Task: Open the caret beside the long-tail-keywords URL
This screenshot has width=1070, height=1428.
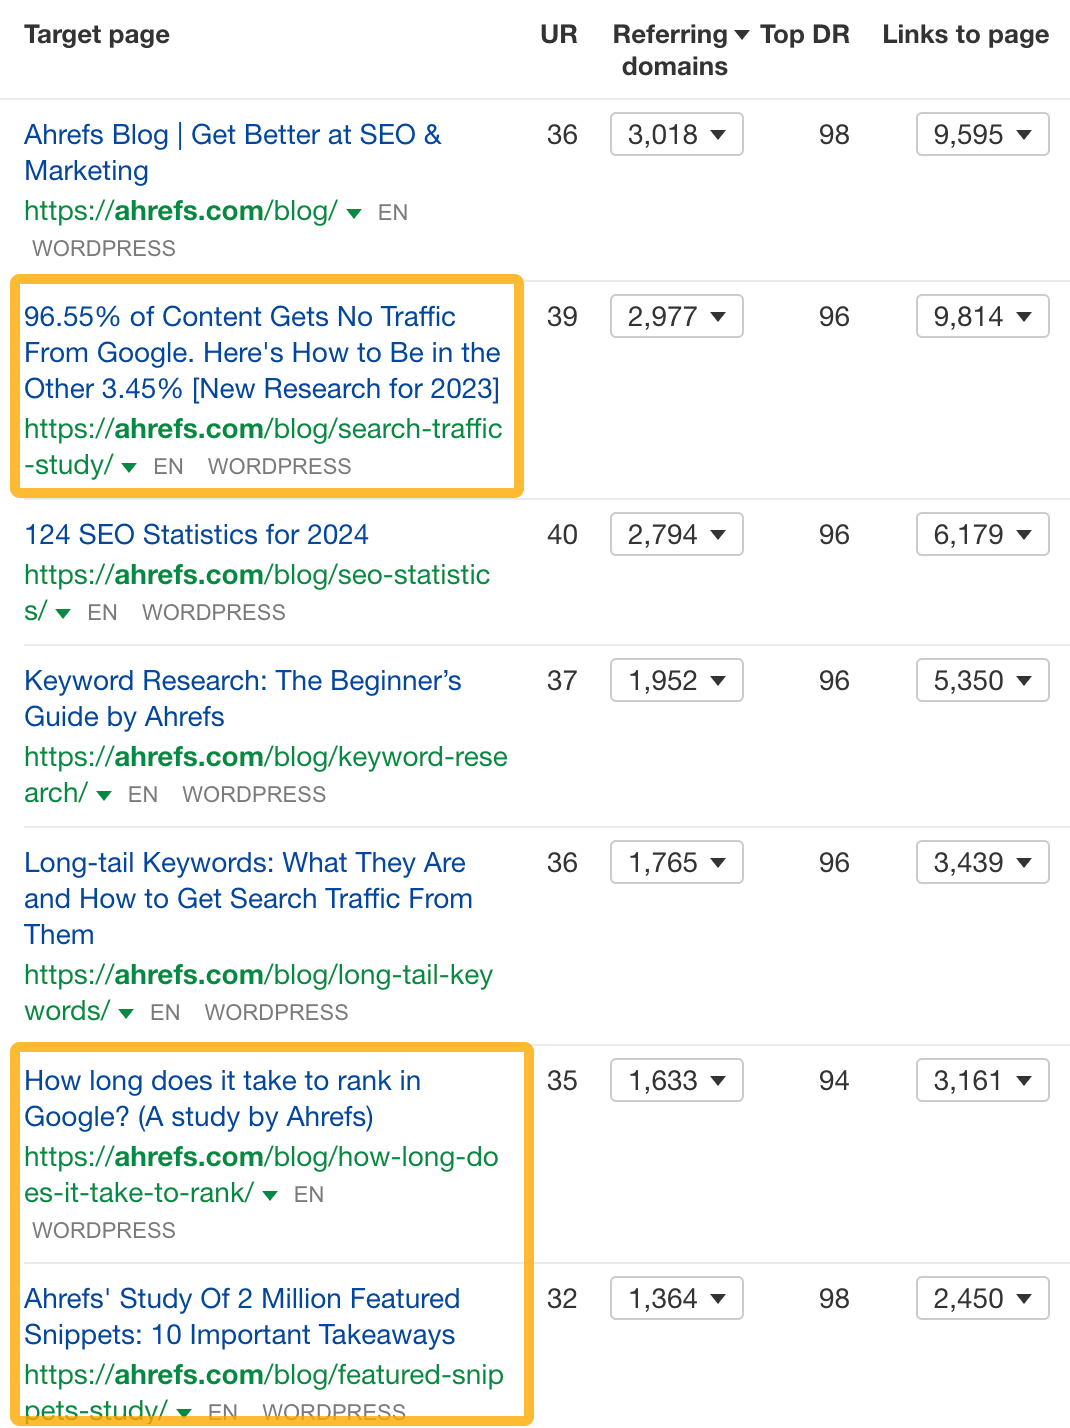Action: coord(125,1012)
